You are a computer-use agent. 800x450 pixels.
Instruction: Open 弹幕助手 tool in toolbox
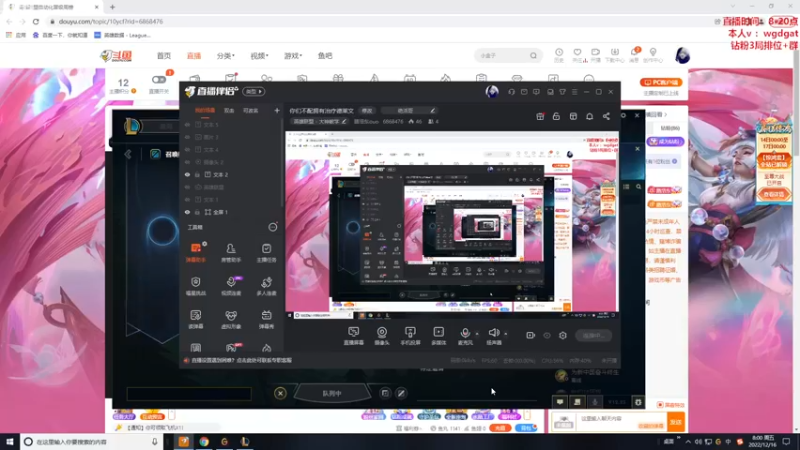(x=196, y=253)
